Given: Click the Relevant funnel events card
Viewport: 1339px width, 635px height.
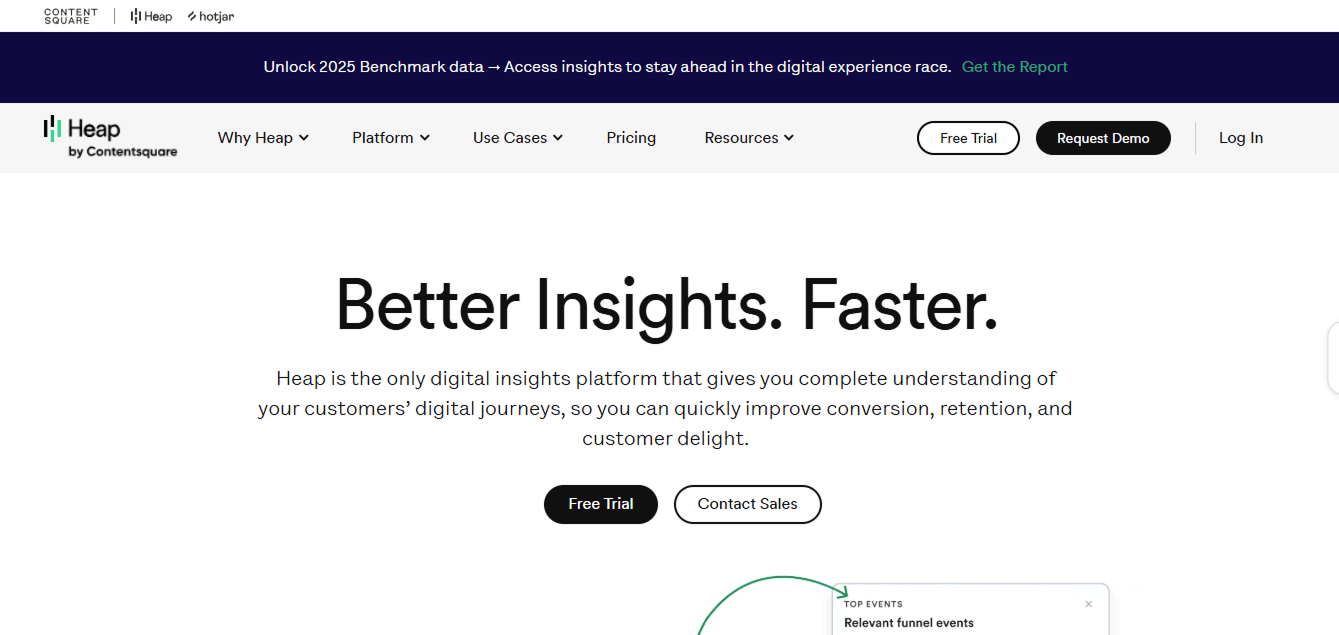Looking at the screenshot, I should tap(908, 623).
